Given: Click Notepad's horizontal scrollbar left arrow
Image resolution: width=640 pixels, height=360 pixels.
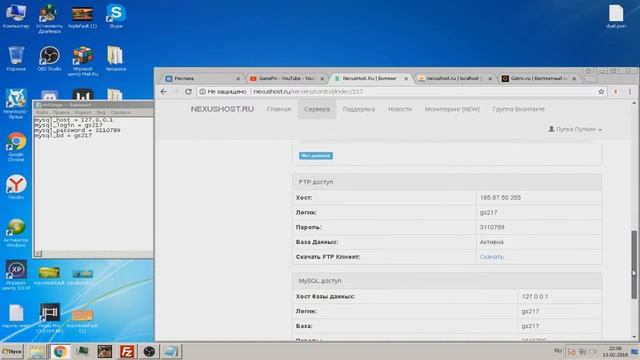Looking at the screenshot, I should coord(38,253).
